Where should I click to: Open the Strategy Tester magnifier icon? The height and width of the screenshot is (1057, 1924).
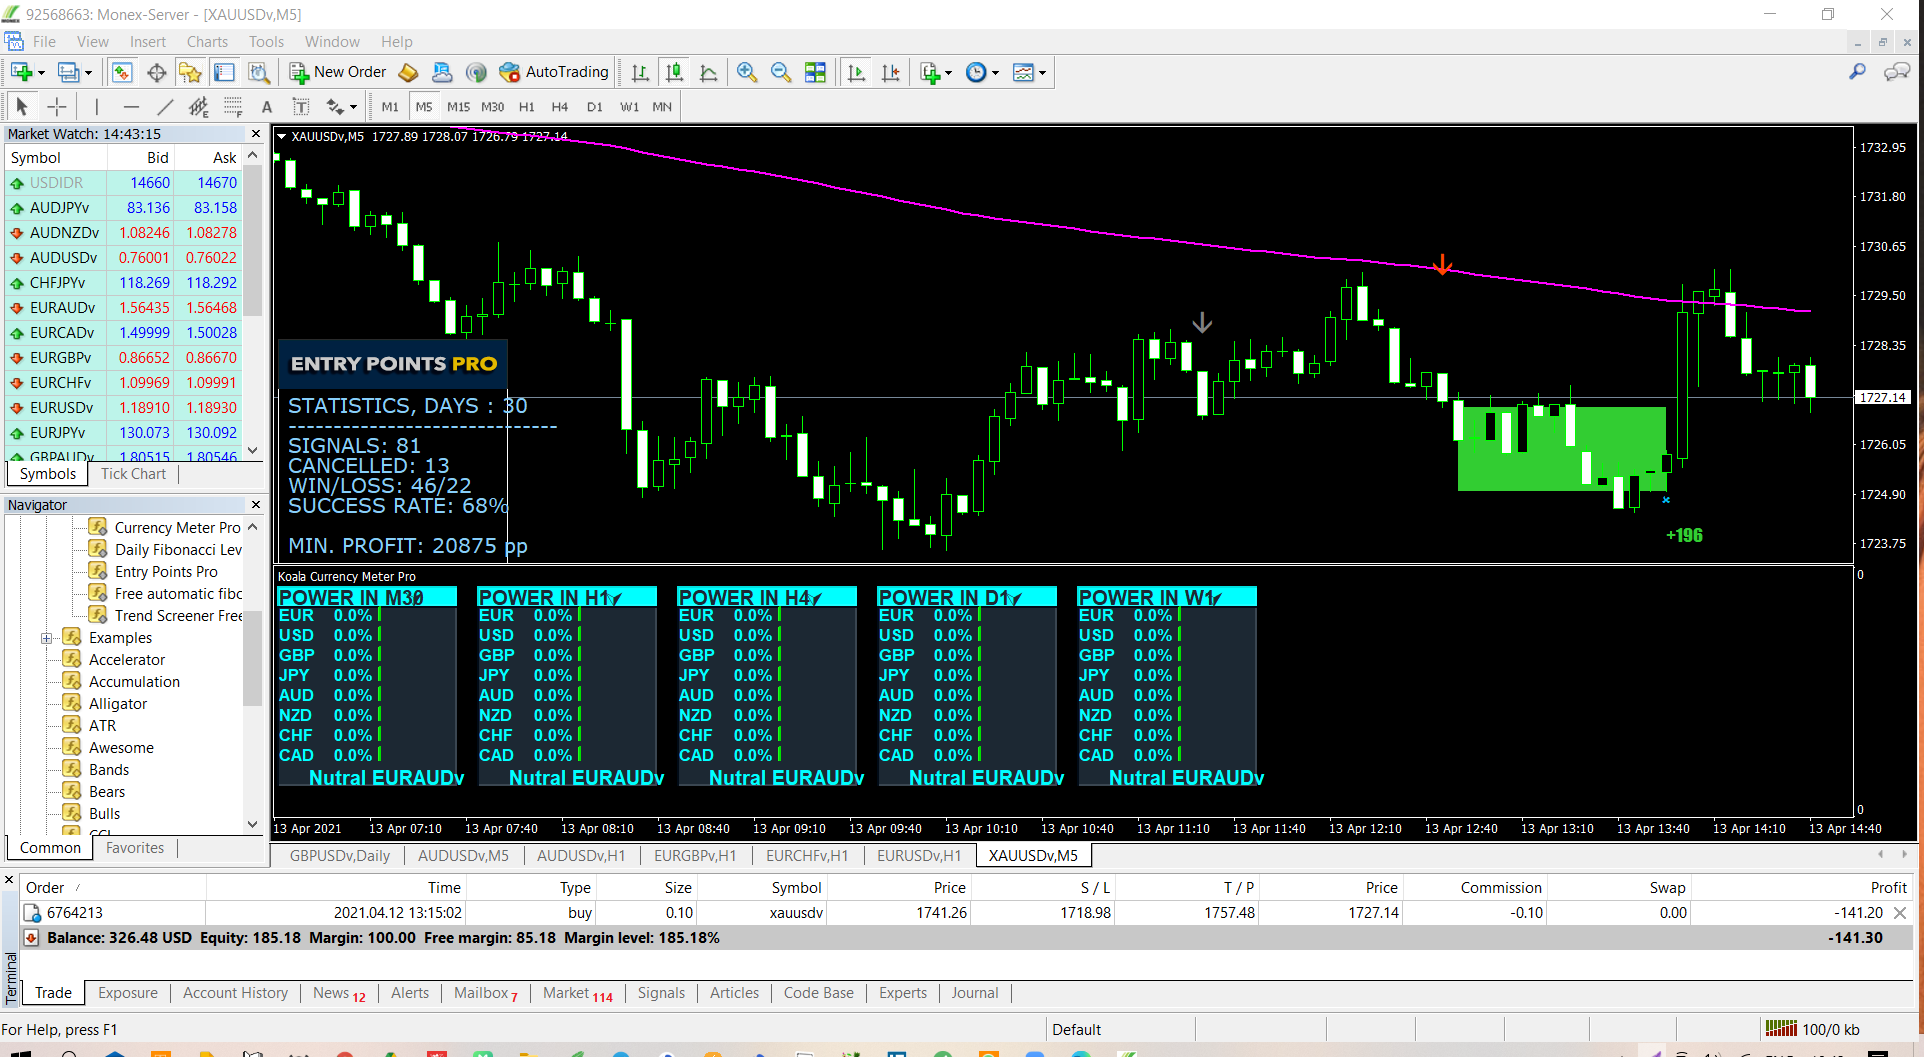pos(258,72)
